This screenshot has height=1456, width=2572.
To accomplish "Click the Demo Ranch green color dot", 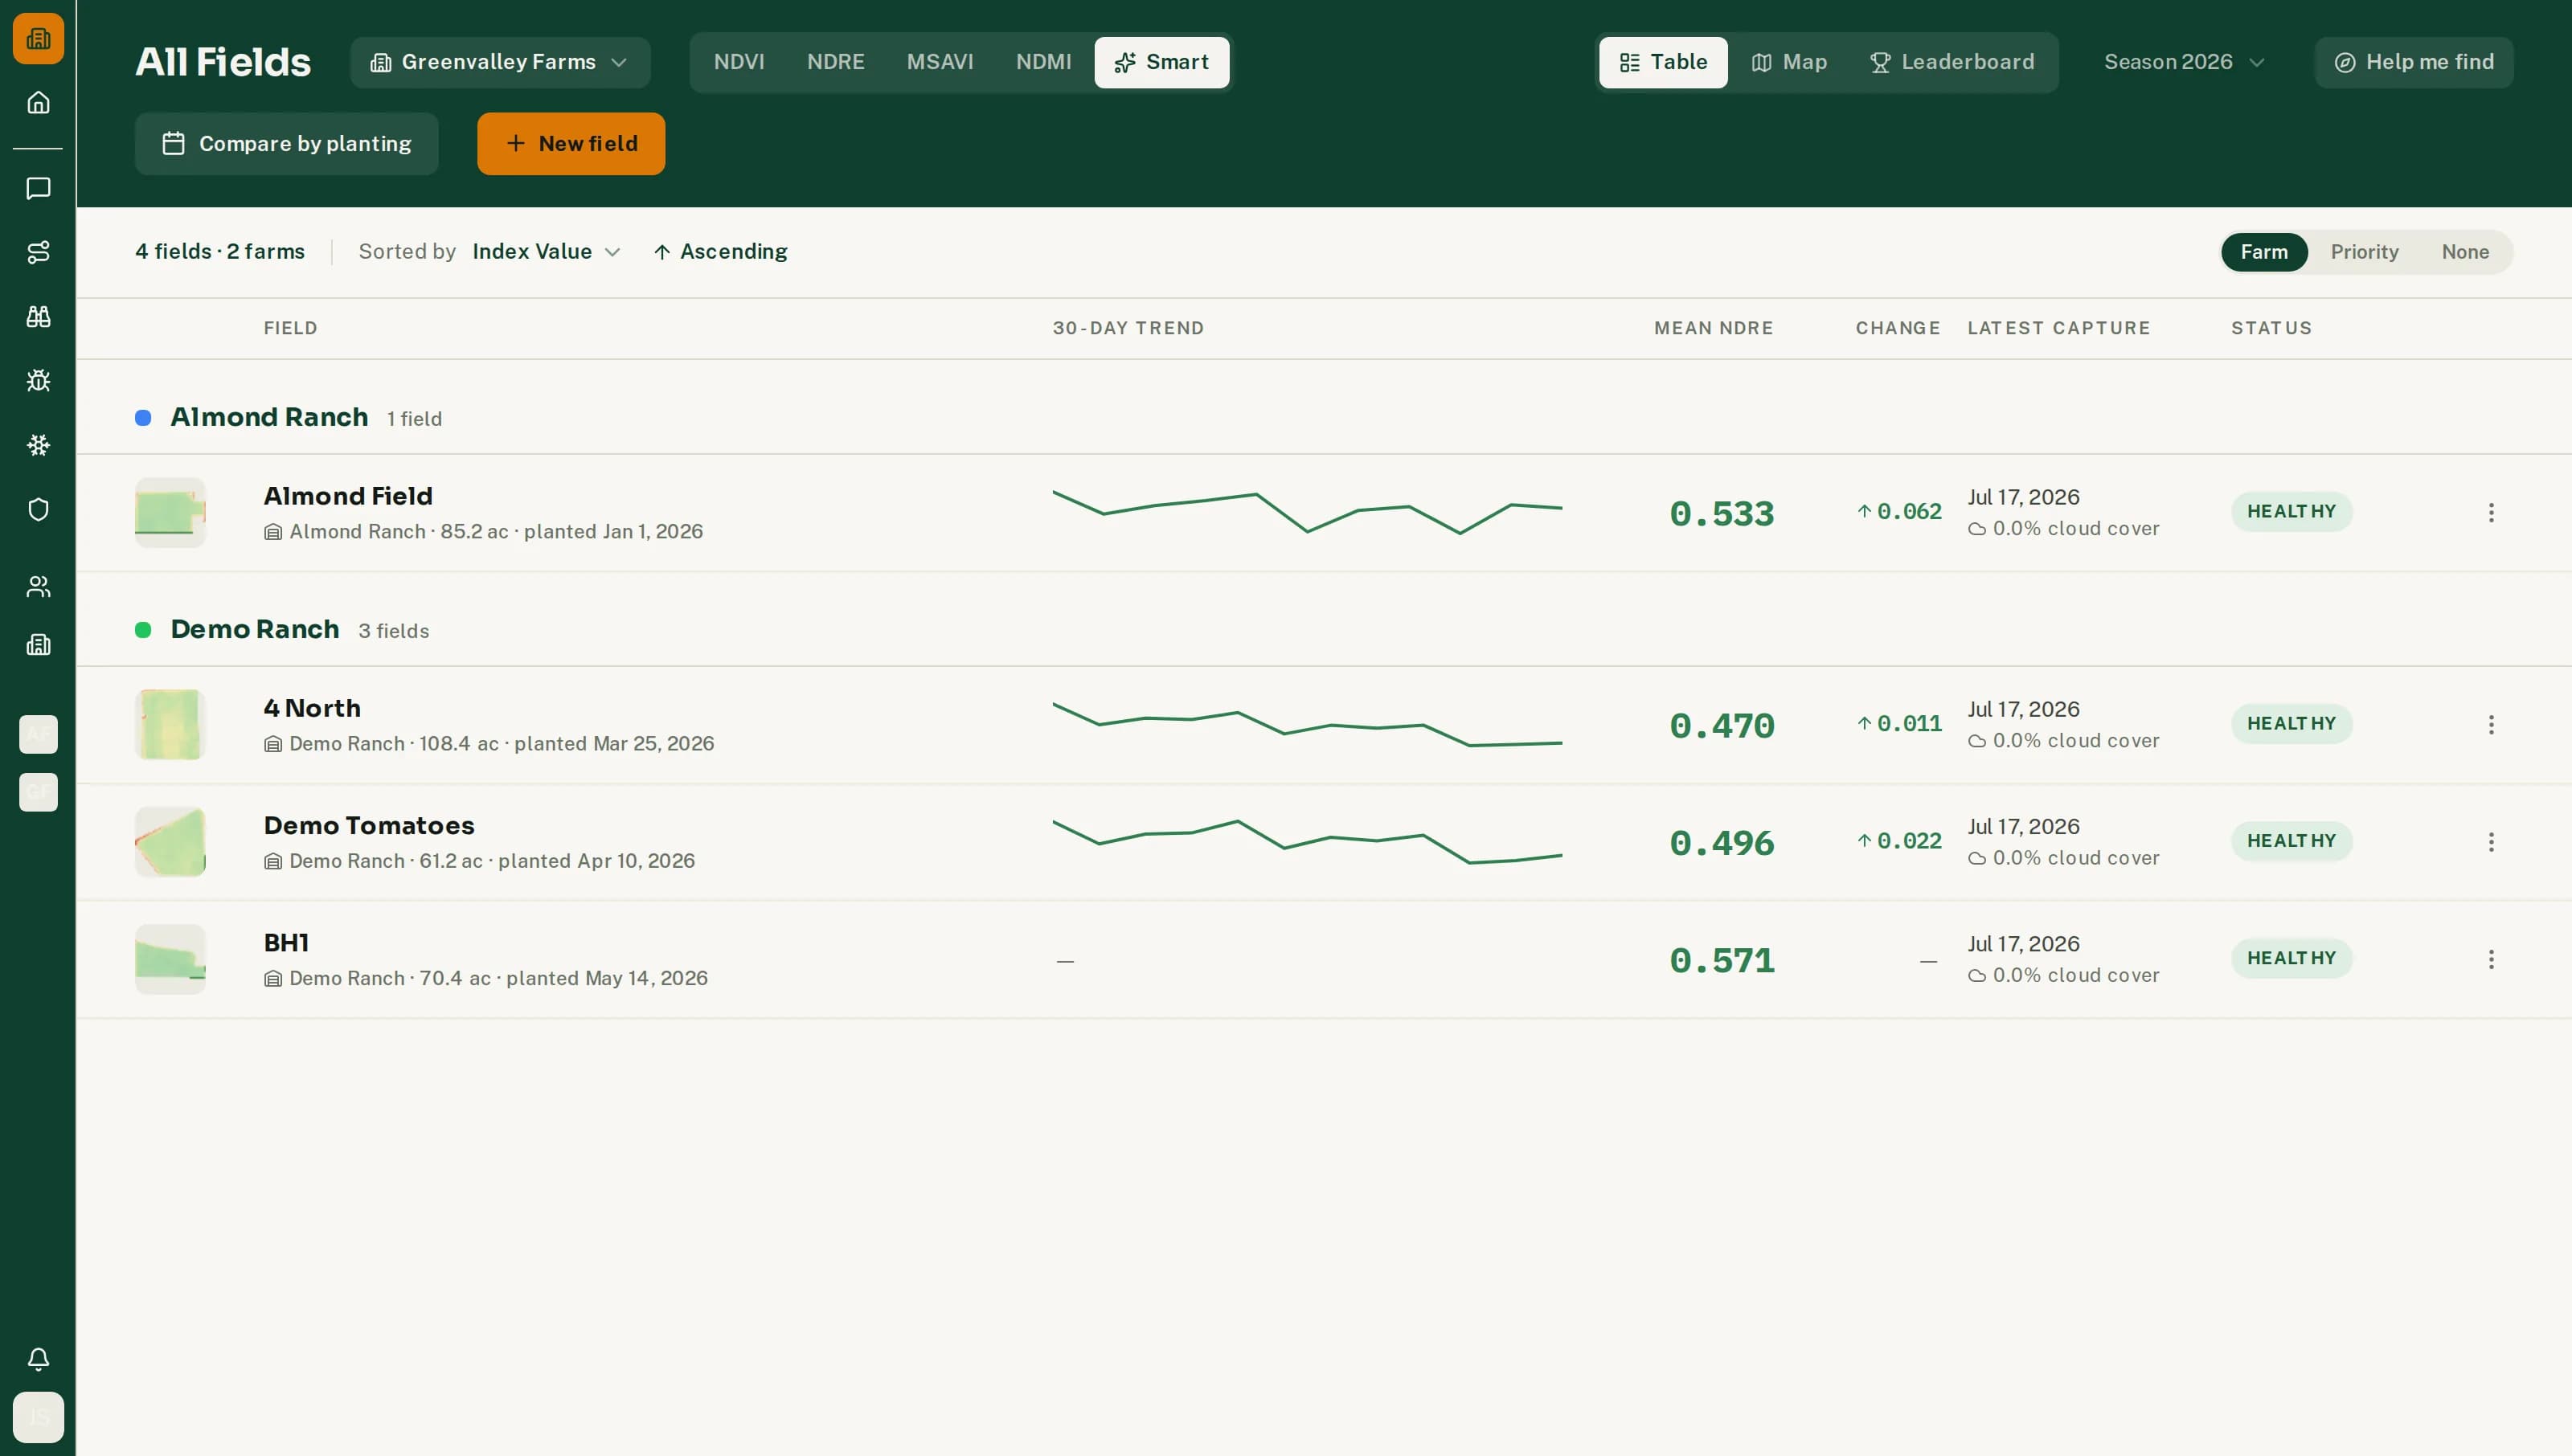I will coord(143,630).
